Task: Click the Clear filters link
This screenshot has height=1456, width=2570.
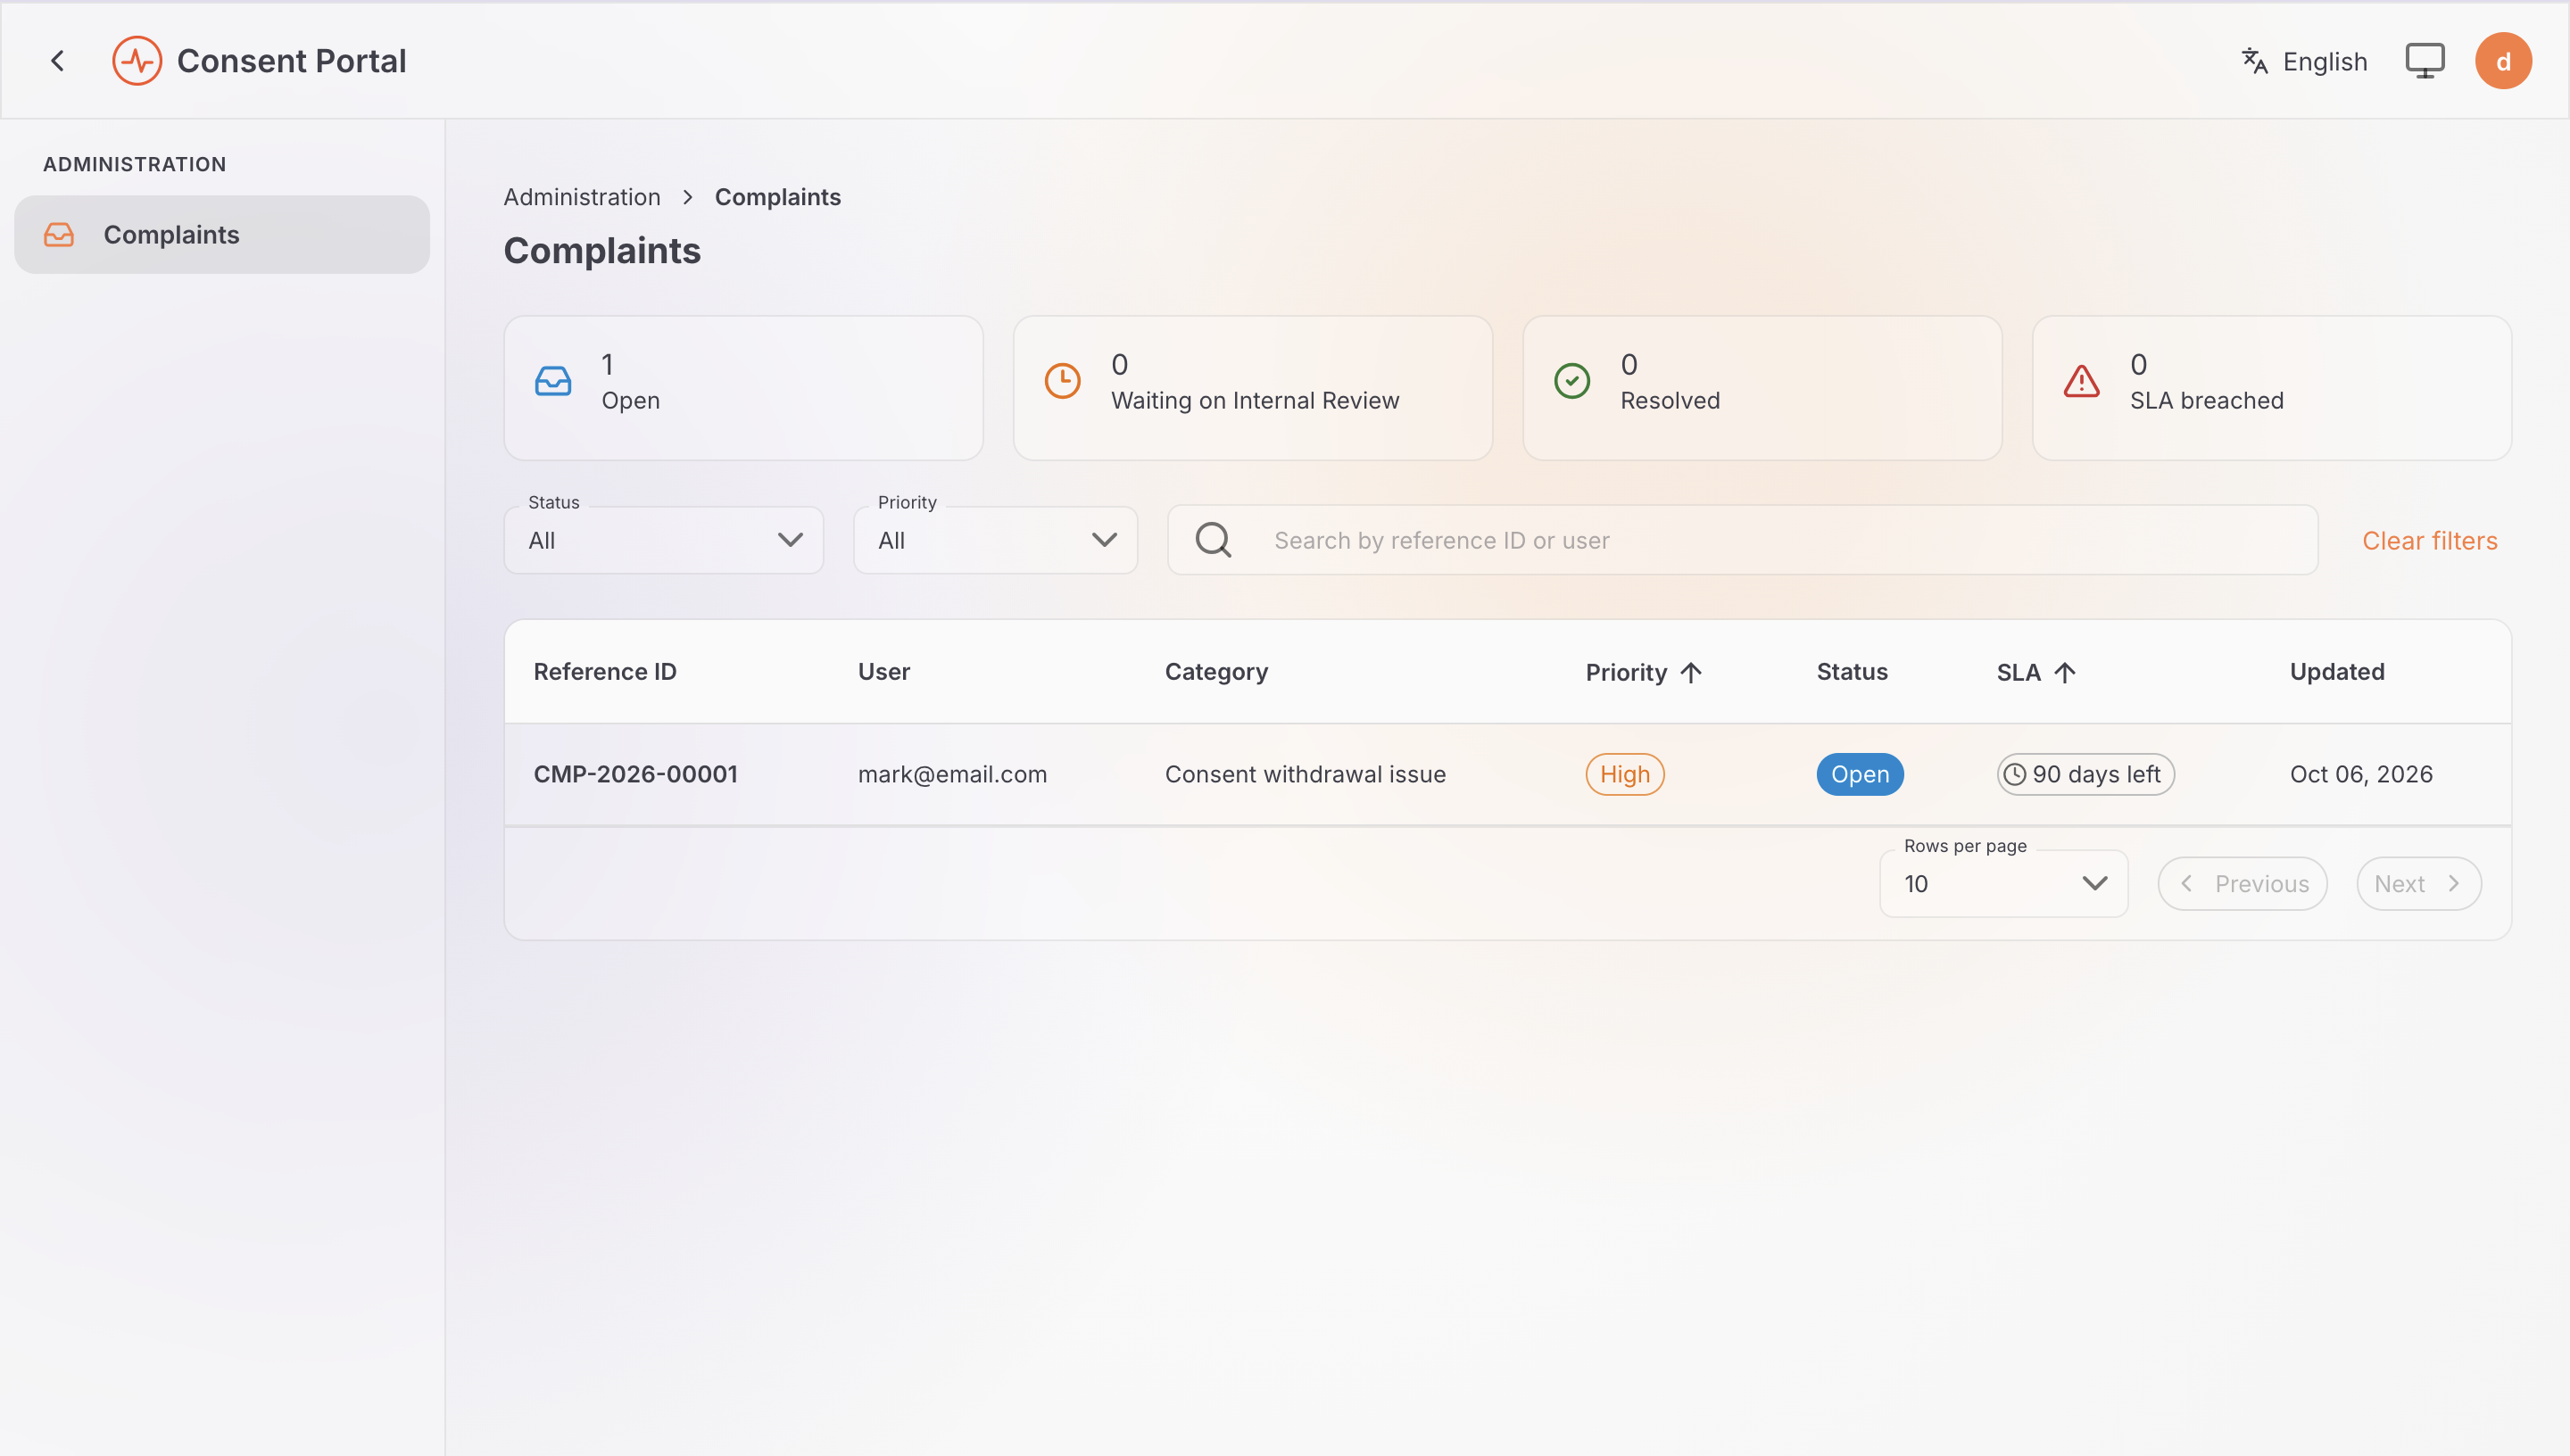Action: click(x=2430, y=541)
